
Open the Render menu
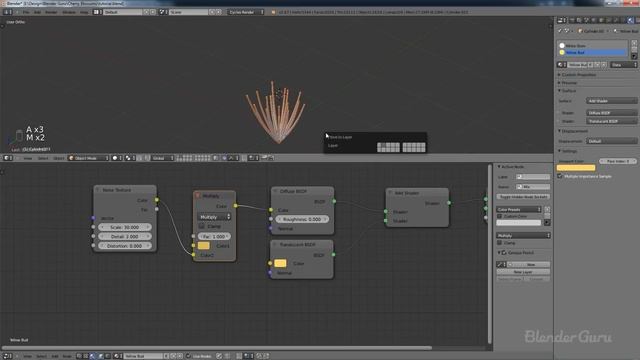tap(51, 12)
